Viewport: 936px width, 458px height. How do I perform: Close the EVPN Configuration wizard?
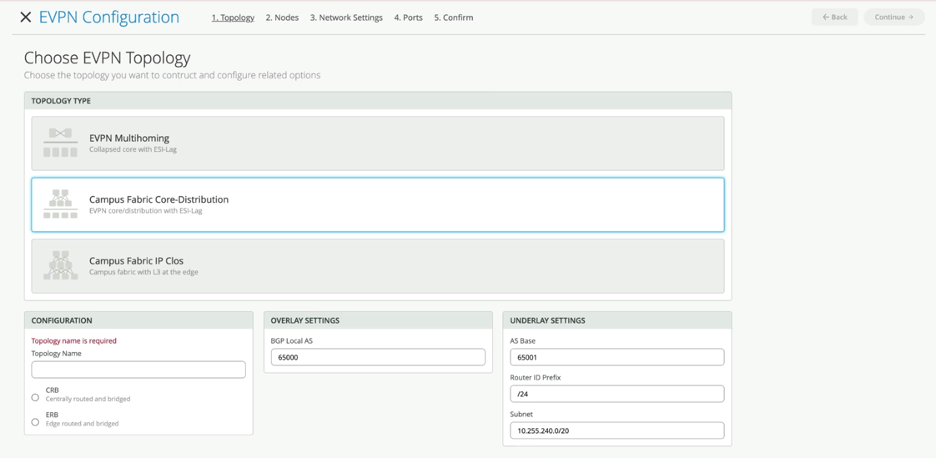(x=26, y=17)
